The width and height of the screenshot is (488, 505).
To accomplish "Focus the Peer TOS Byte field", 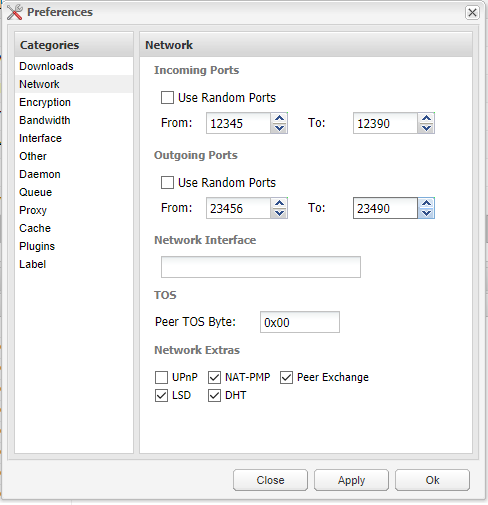I will coord(300,322).
